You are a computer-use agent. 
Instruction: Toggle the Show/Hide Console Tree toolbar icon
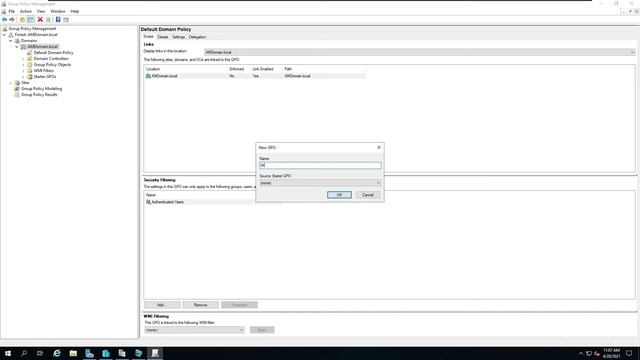tap(31, 20)
